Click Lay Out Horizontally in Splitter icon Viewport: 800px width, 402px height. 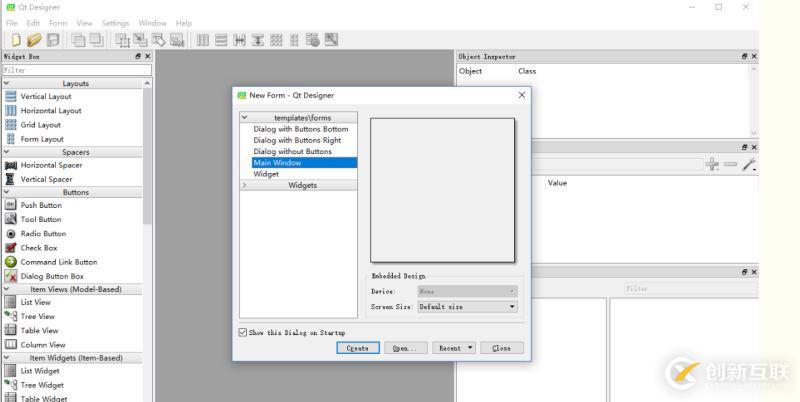point(239,40)
